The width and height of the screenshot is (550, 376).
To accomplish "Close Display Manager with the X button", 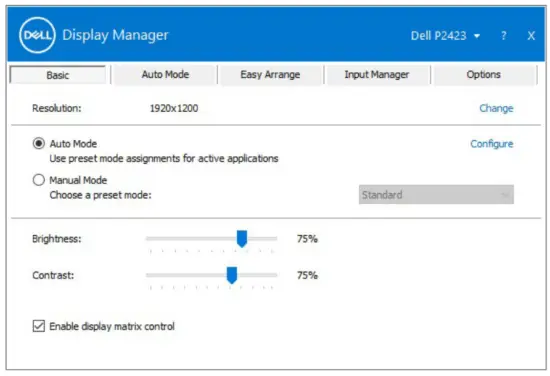I will point(531,35).
